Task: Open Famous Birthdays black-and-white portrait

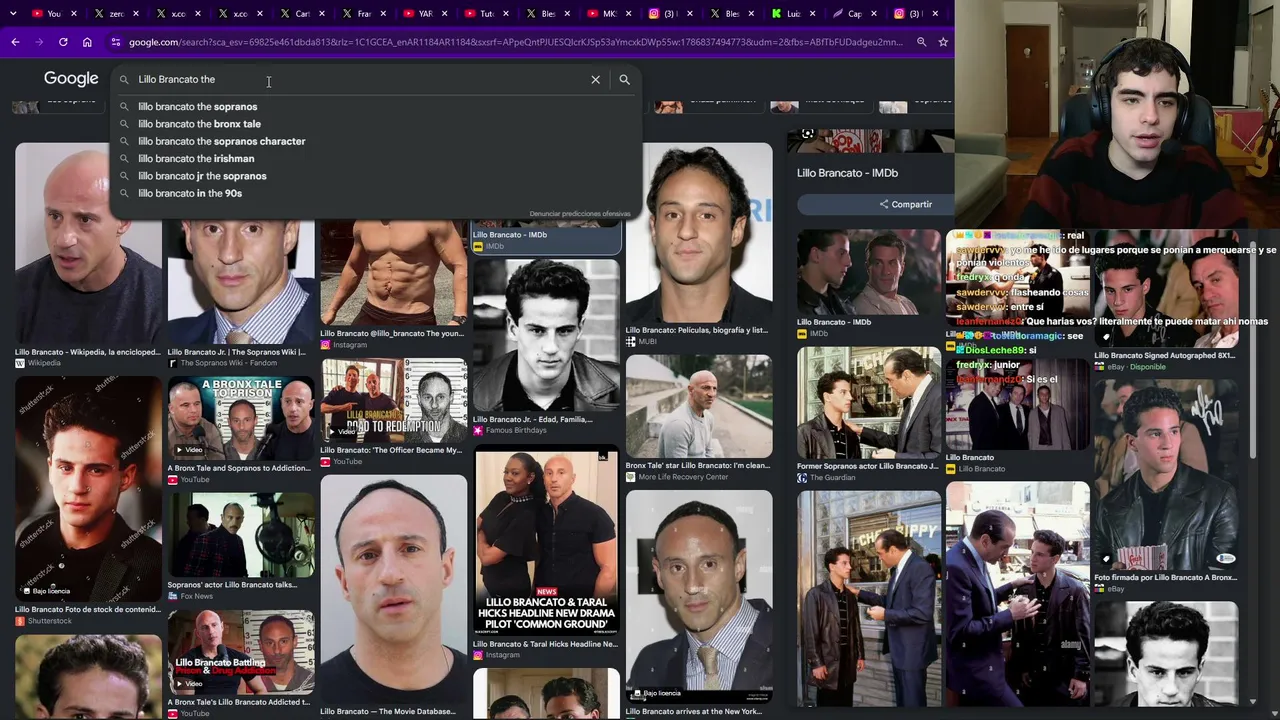Action: pyautogui.click(x=546, y=335)
